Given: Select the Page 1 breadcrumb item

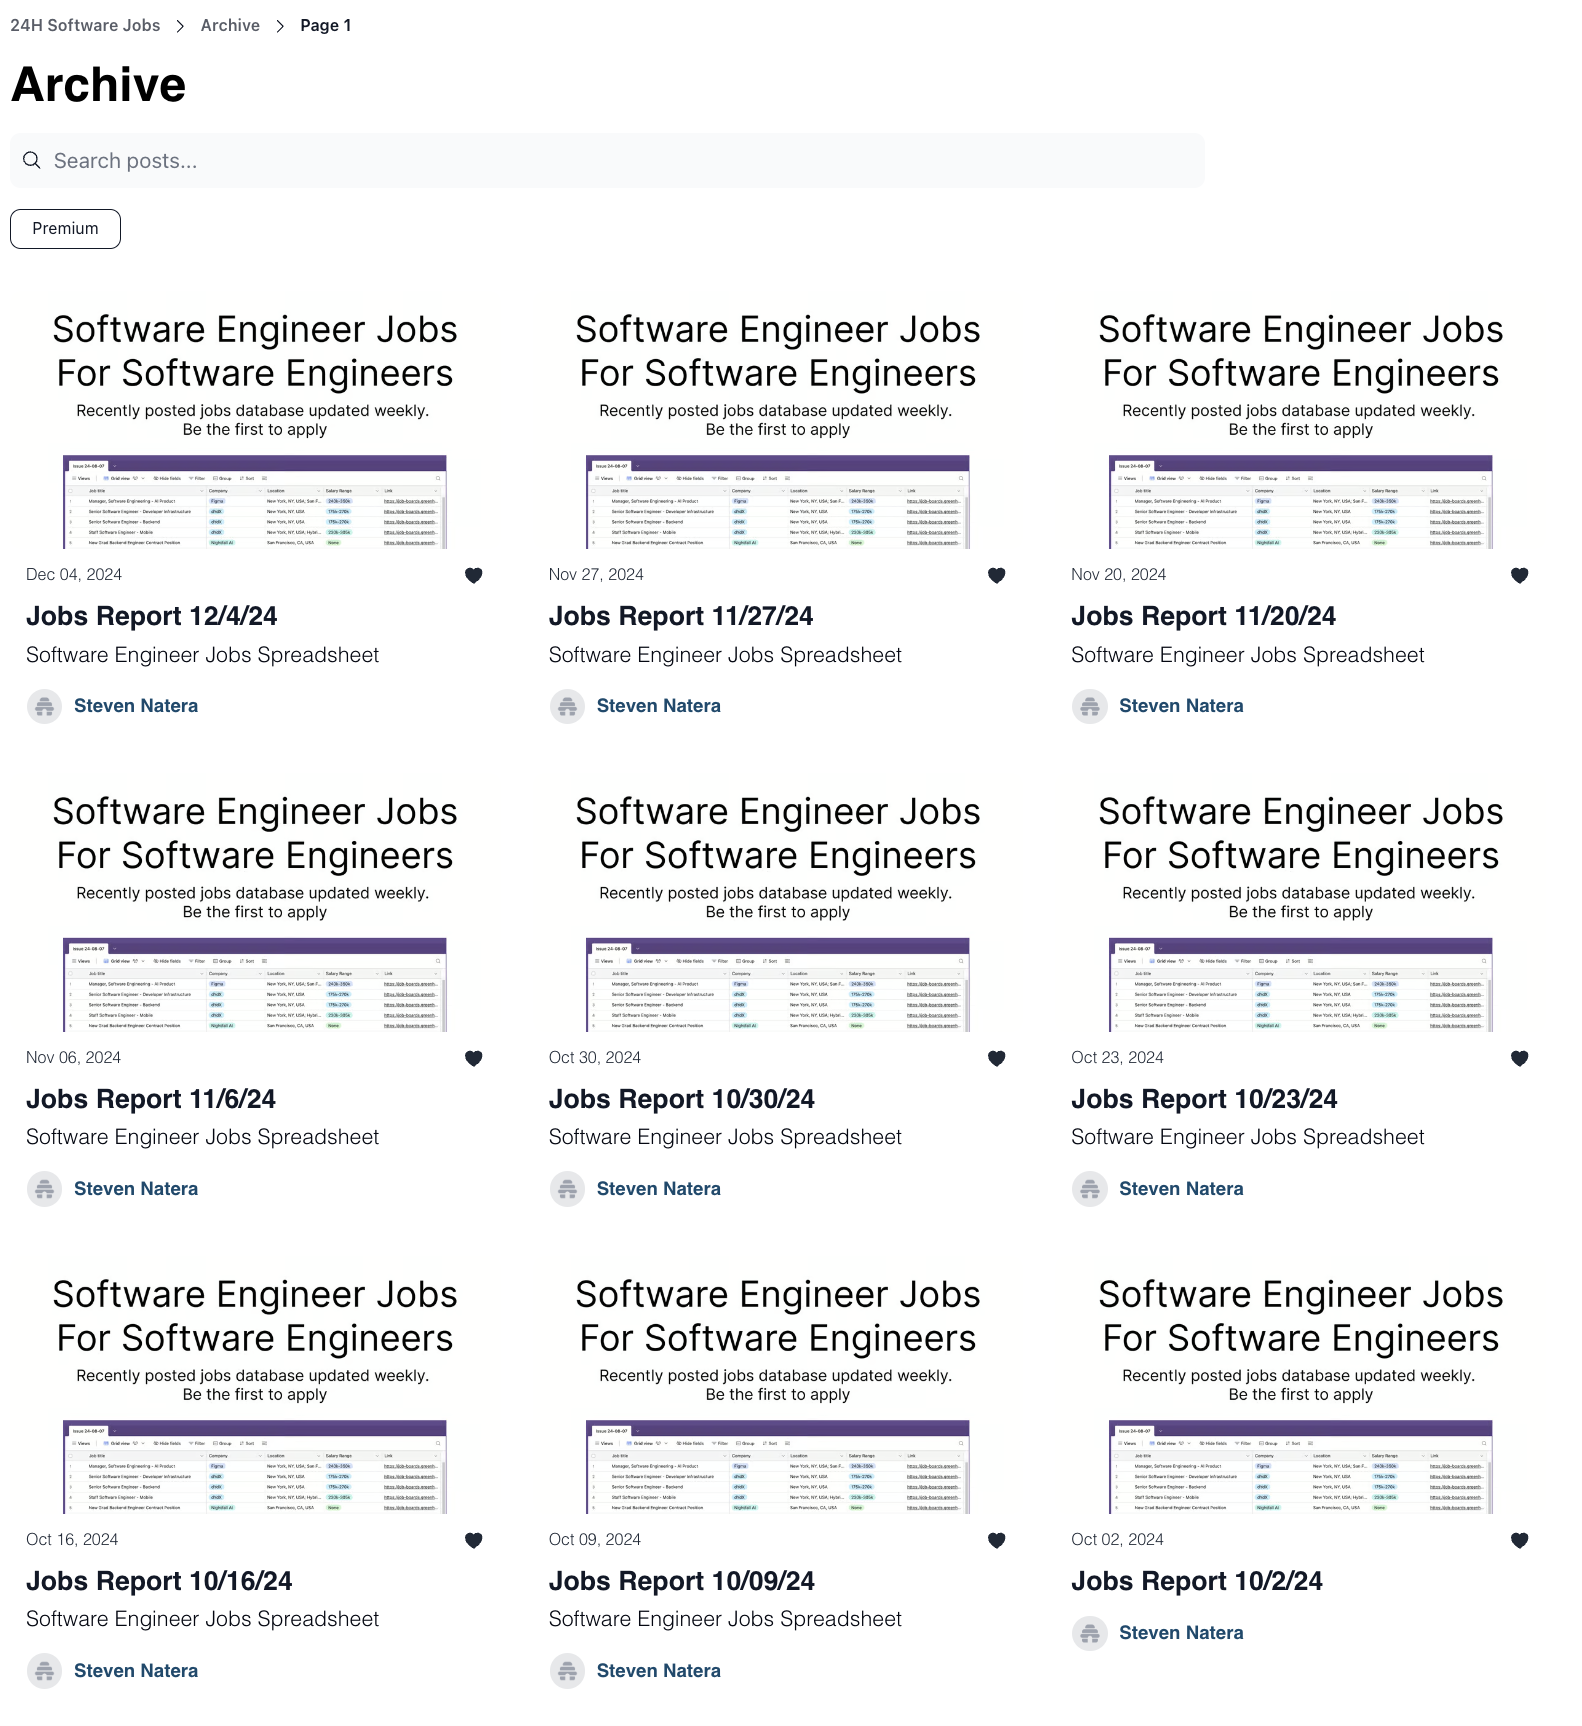Looking at the screenshot, I should tap(325, 26).
